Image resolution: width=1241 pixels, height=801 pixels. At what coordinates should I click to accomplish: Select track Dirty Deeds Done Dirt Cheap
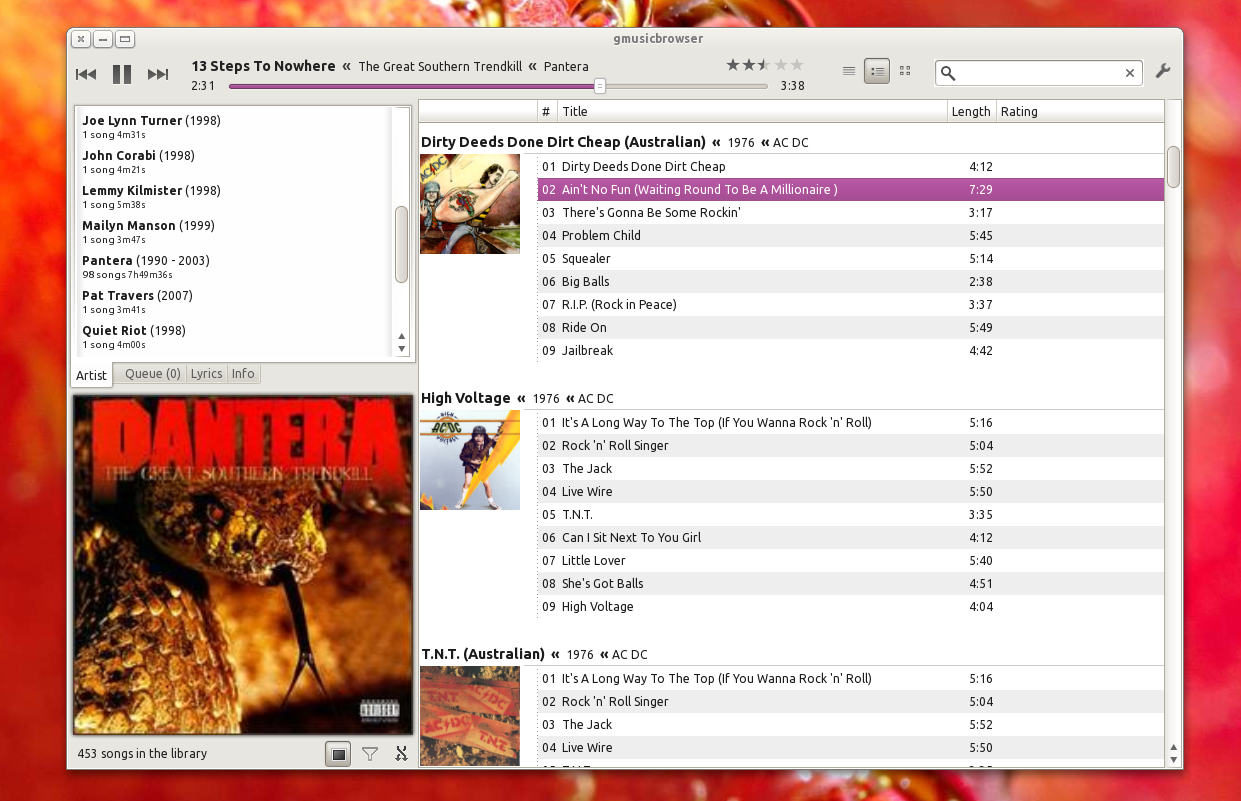pyautogui.click(x=851, y=166)
